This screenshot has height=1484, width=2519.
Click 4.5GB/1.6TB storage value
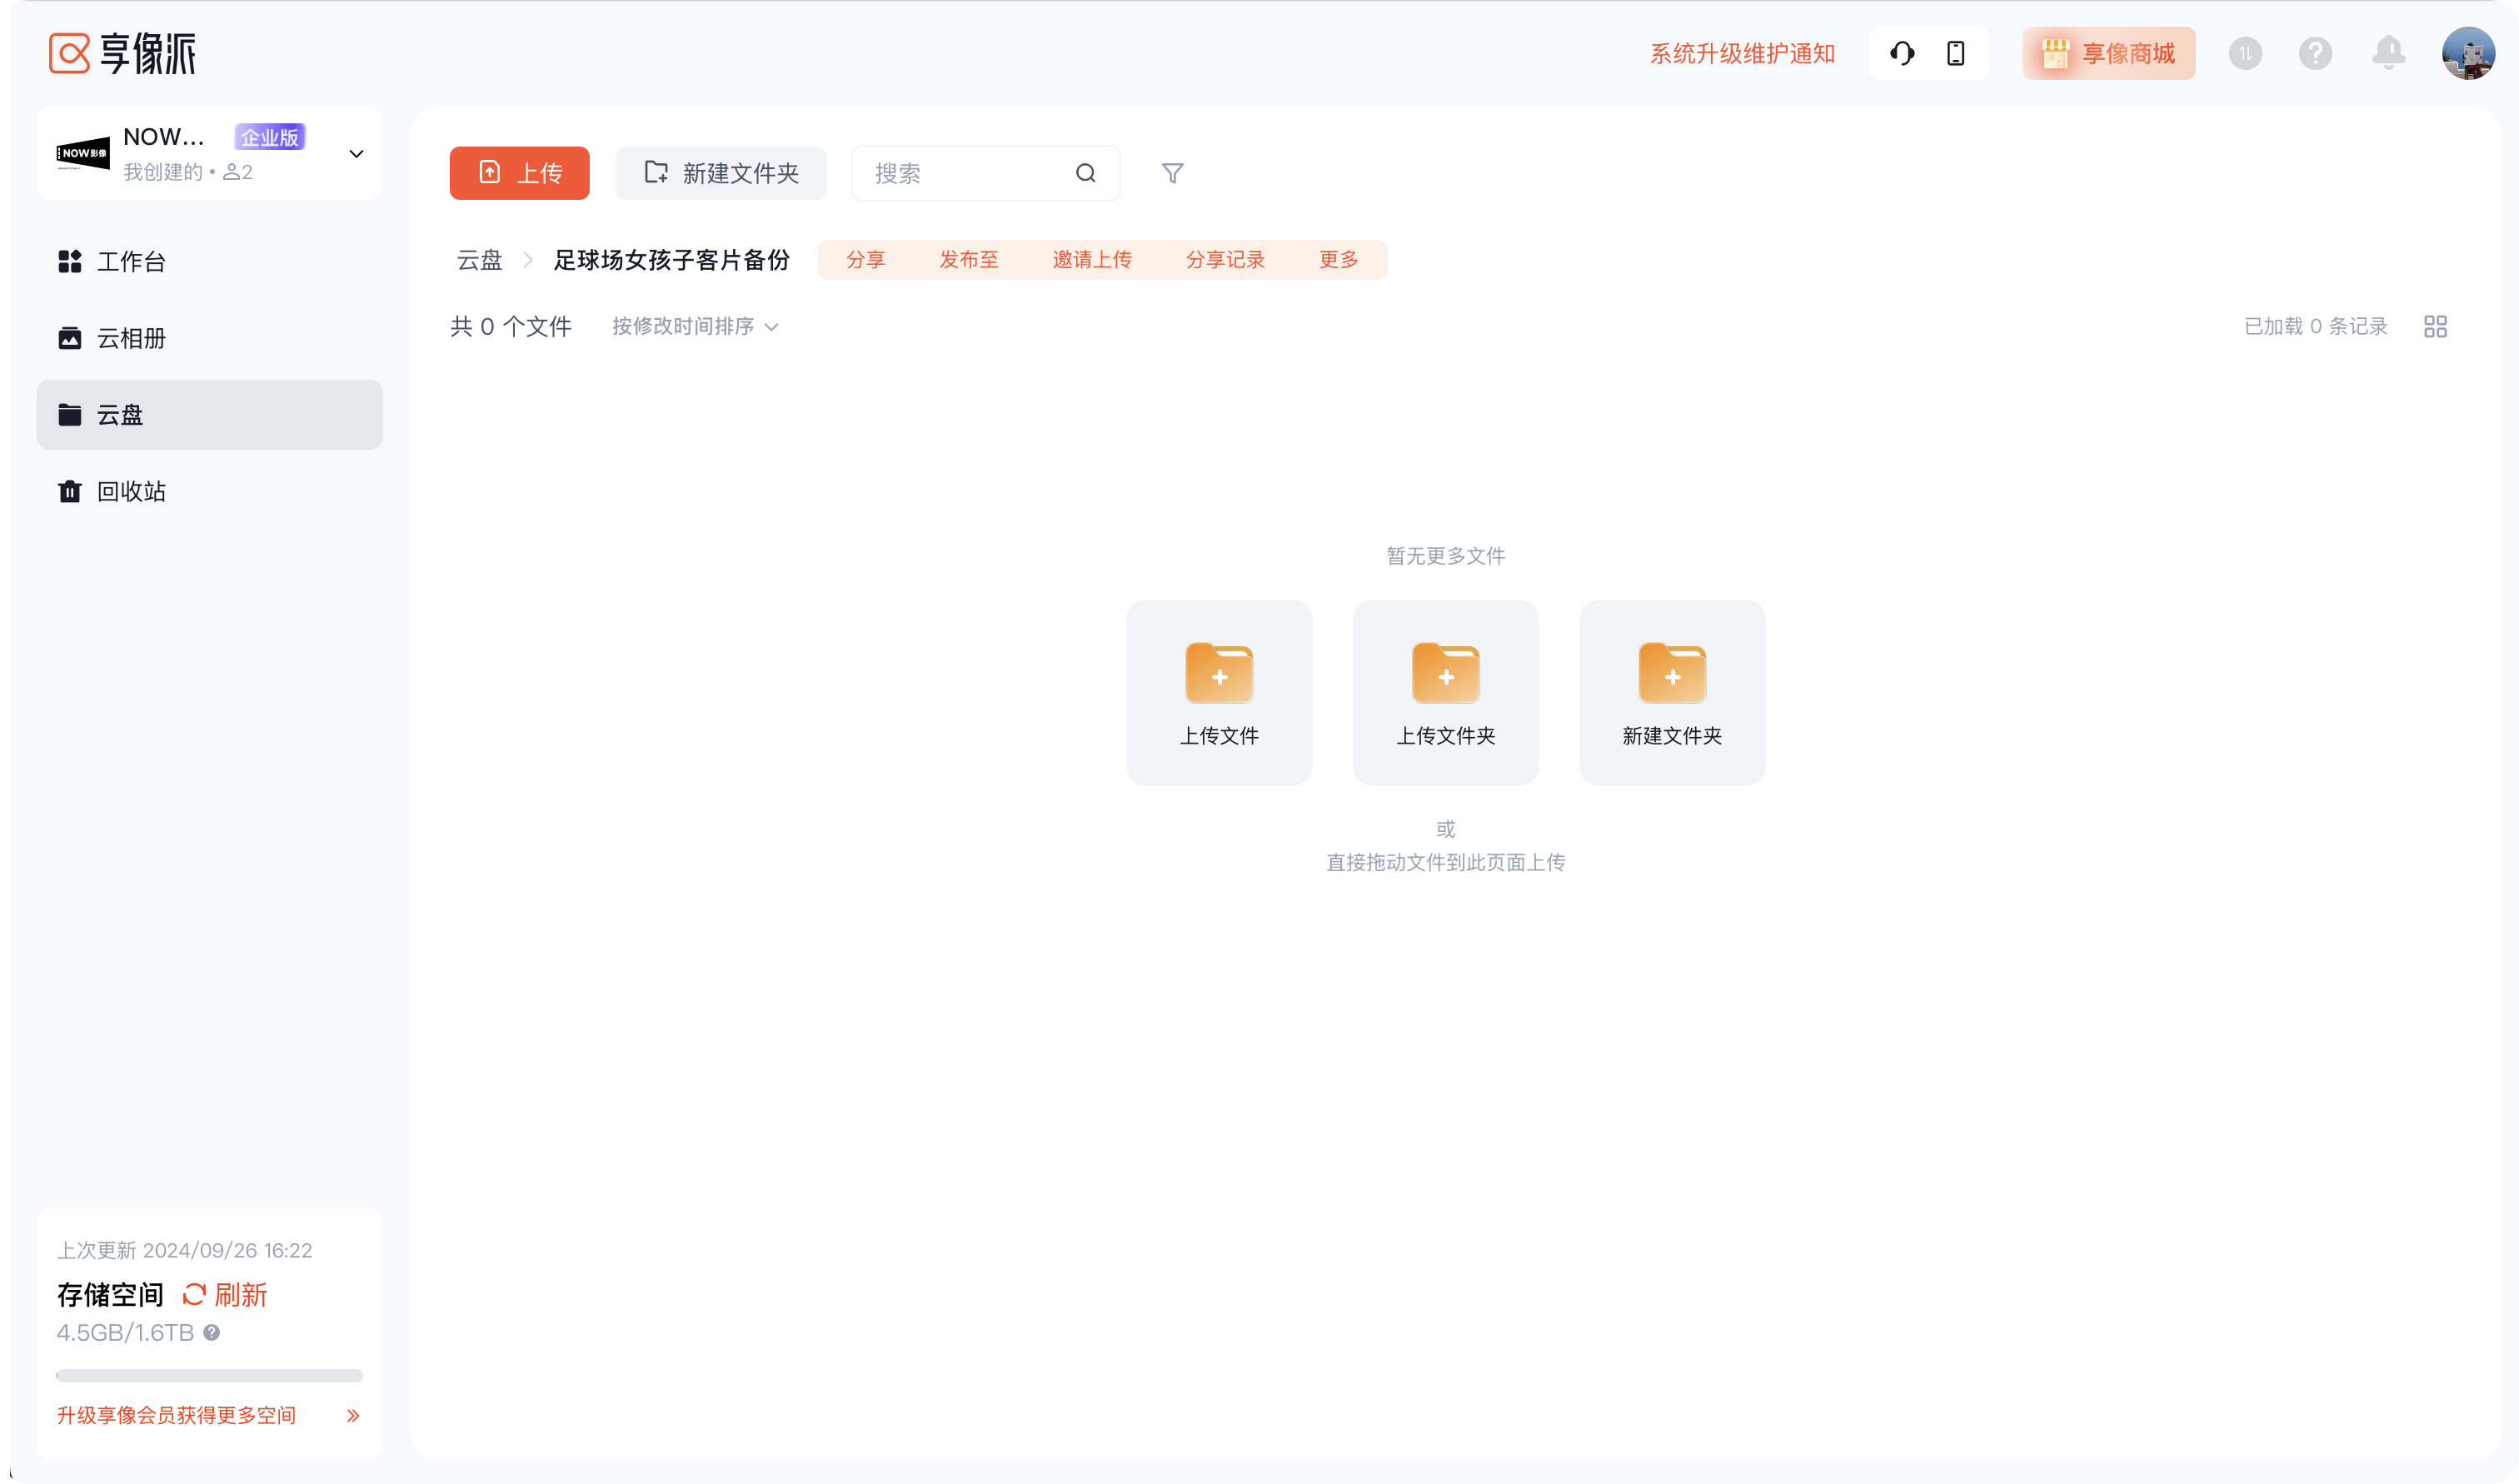tap(125, 1332)
